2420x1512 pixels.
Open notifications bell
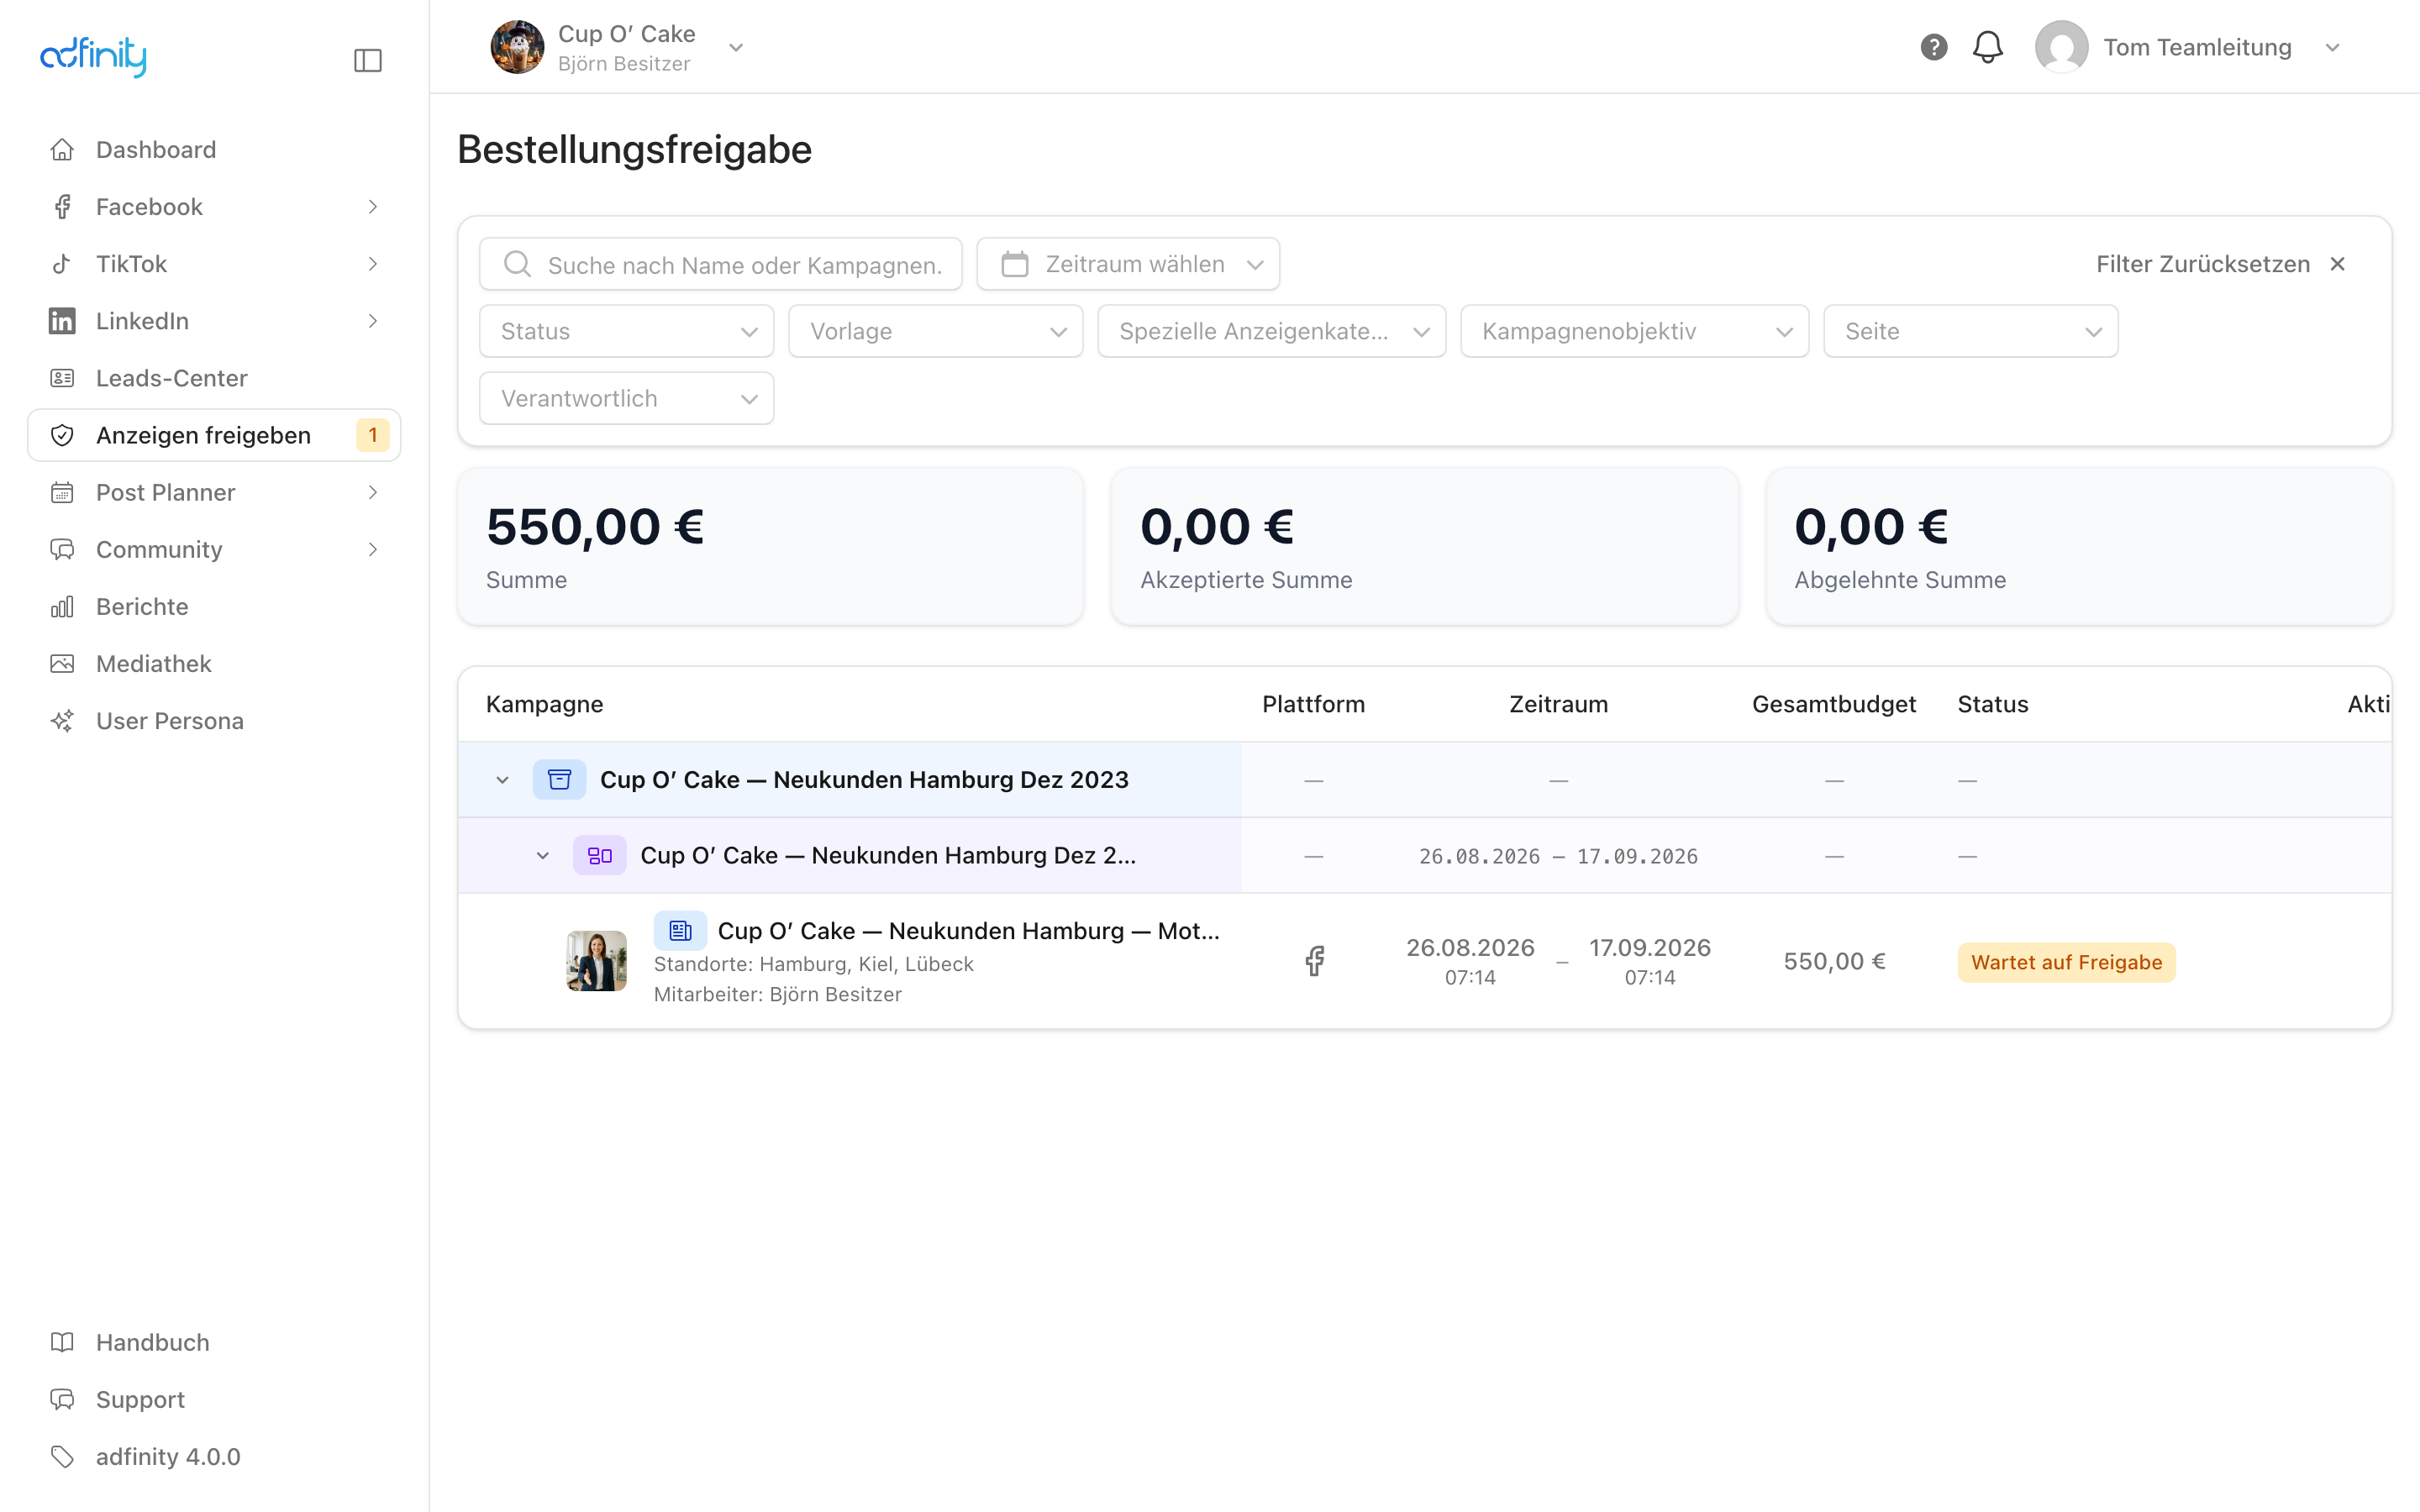(1987, 47)
